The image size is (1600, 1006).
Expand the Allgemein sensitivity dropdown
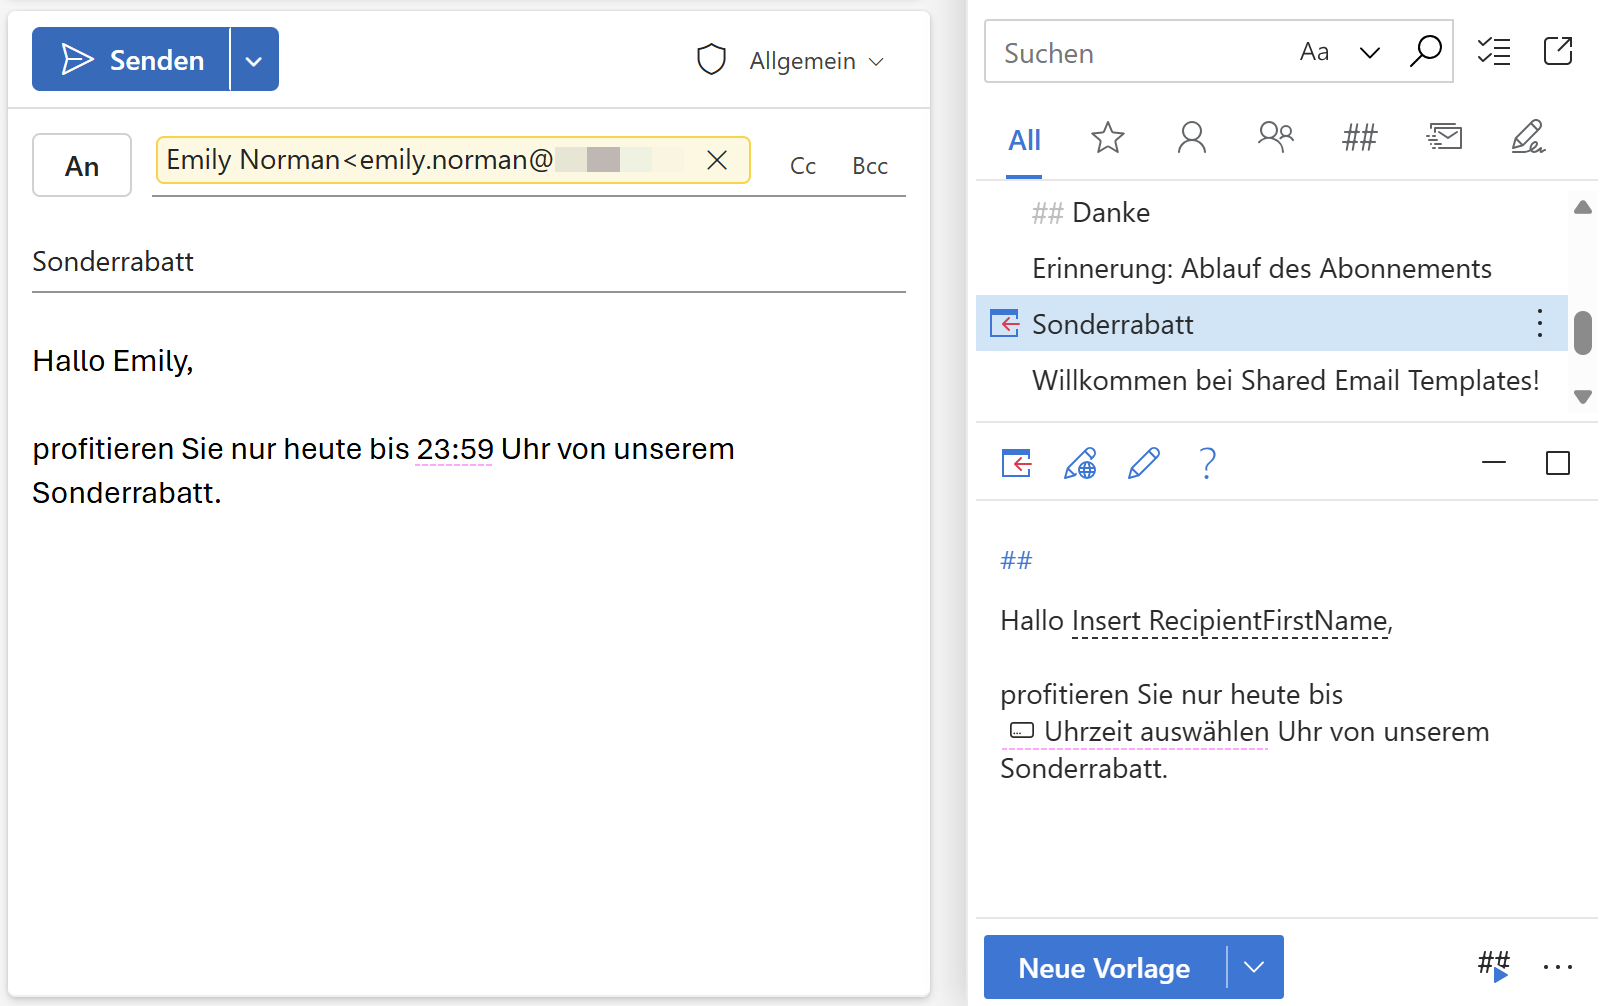pos(817,61)
